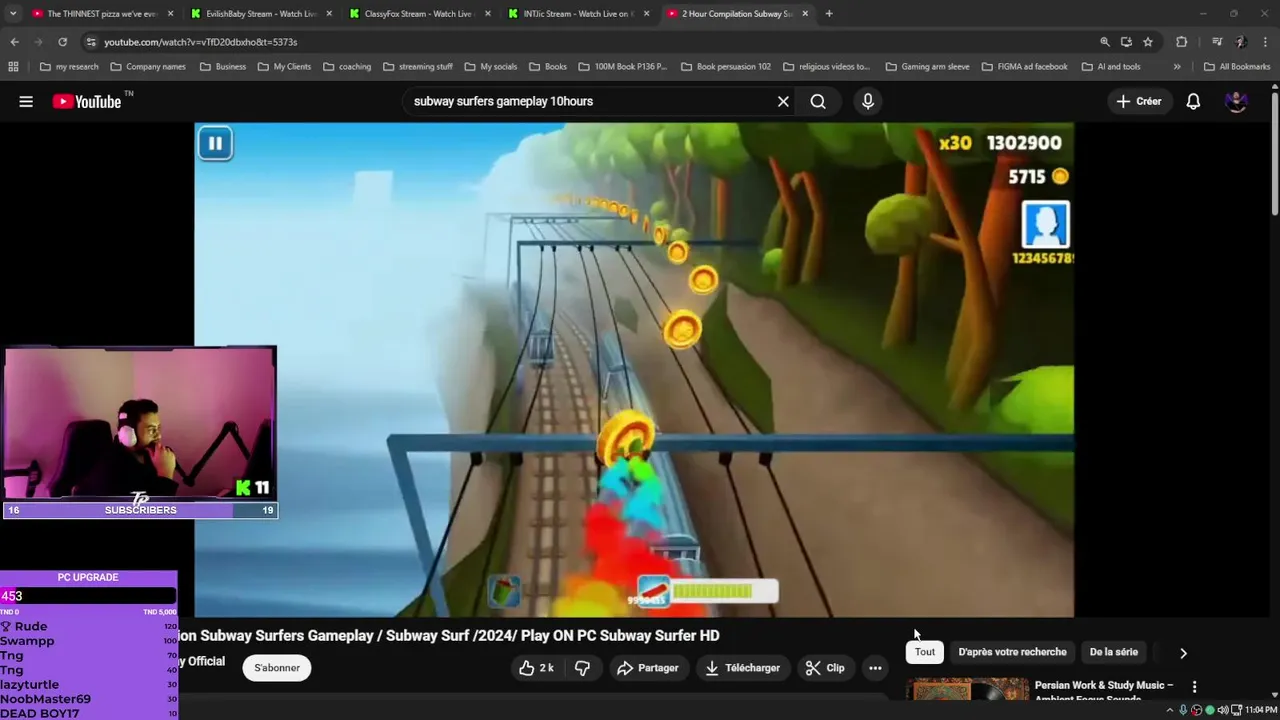
Task: Dislike the video with the thumbs-down button
Action: click(x=582, y=668)
